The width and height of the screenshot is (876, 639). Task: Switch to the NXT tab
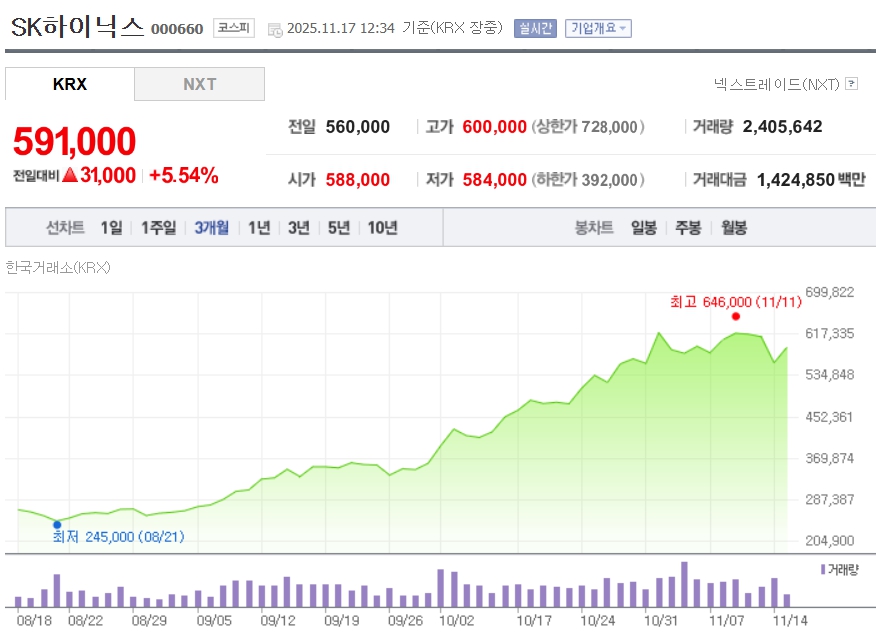coord(199,84)
